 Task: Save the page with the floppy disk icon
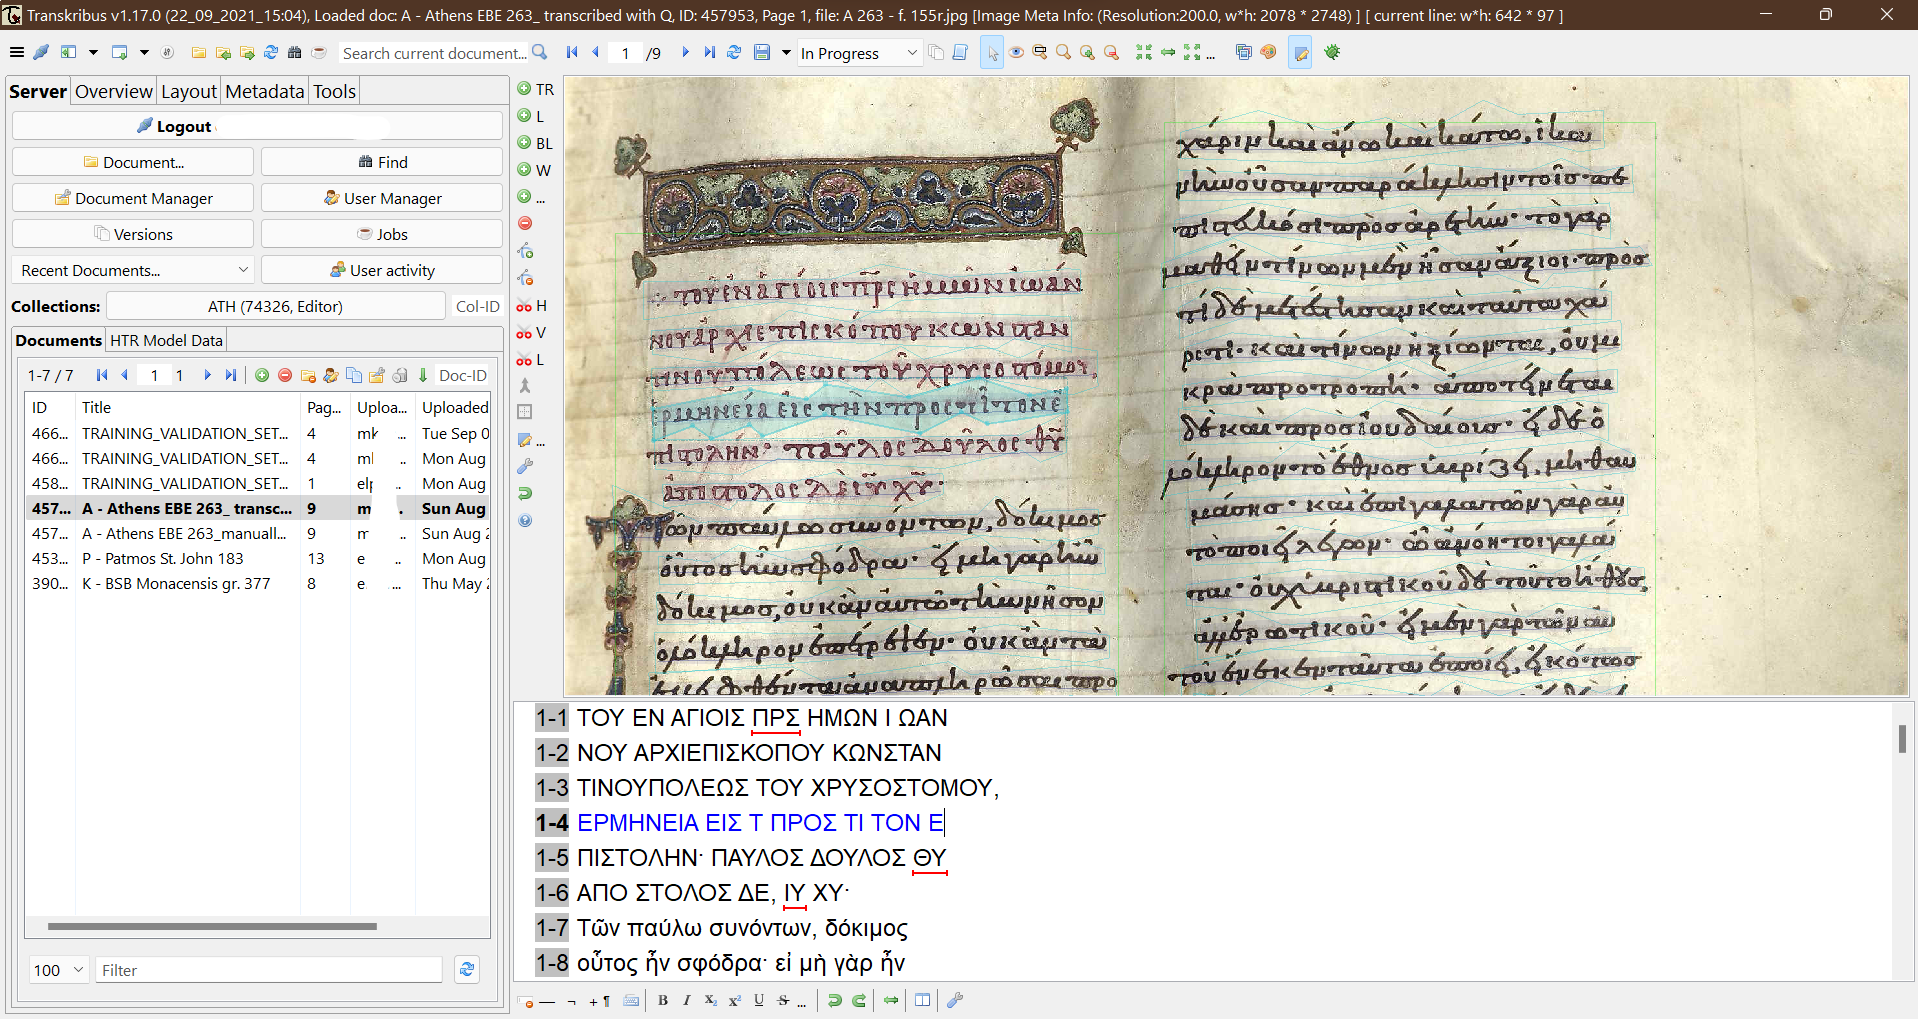762,53
